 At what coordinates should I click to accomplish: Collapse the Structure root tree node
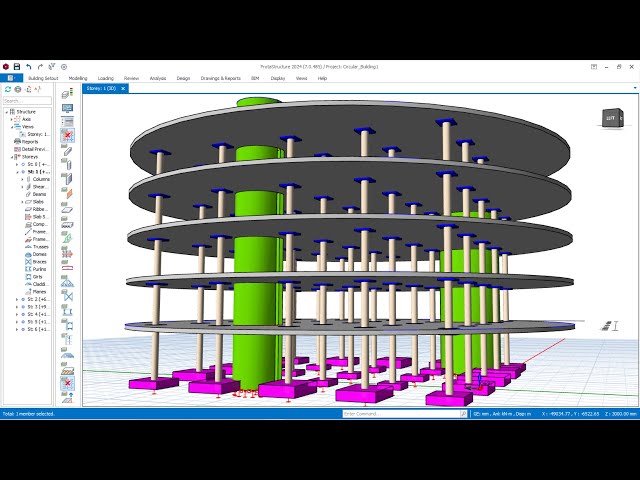tap(7, 111)
